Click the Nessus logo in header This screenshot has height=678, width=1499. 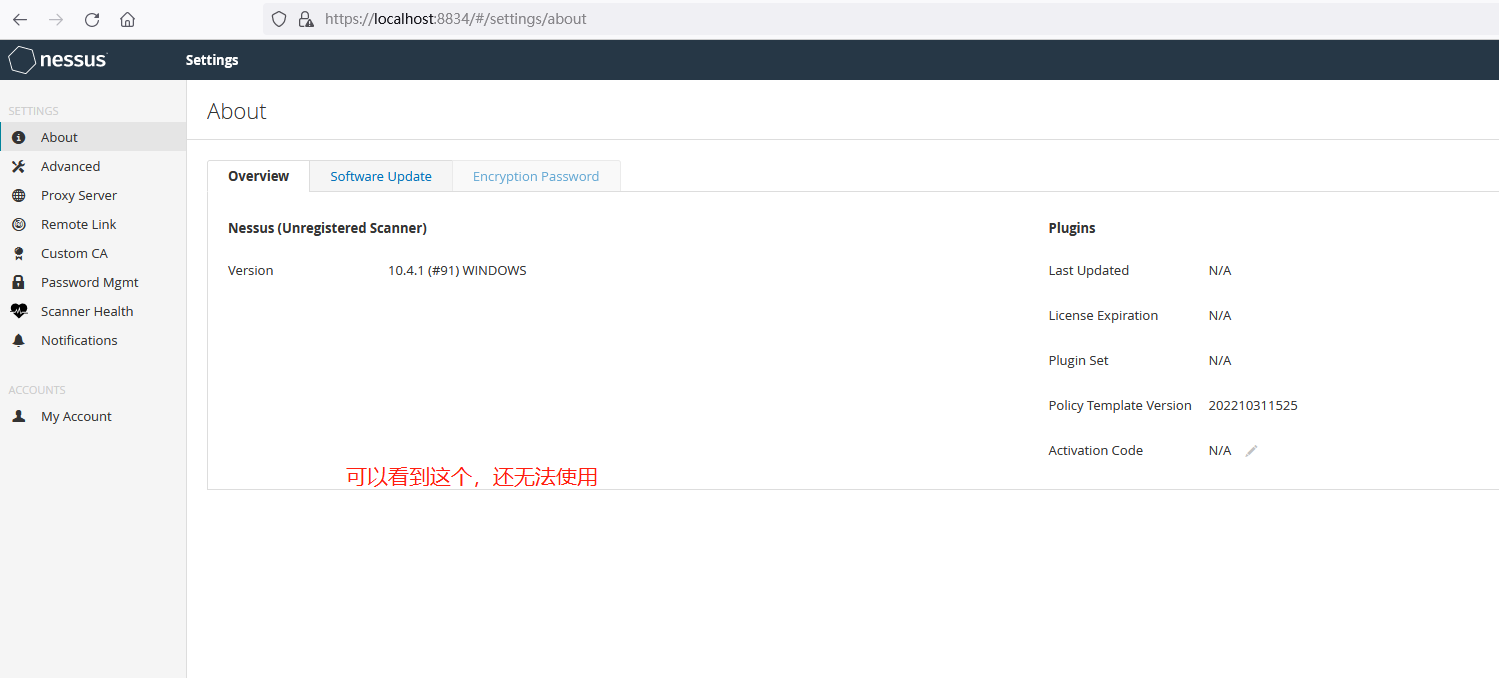58,60
